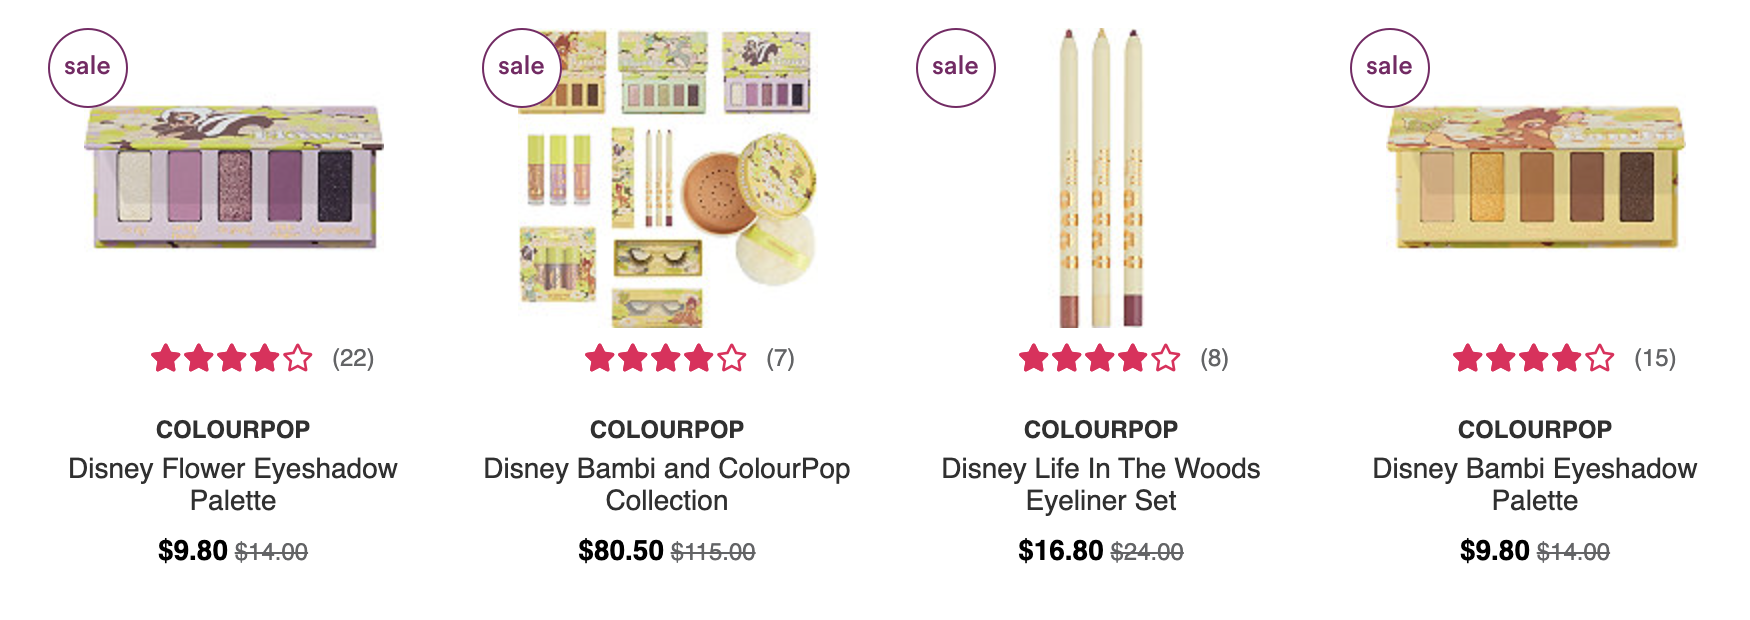Open star rating for Disney Flower Eyeshadow Palette
Screen dimensions: 1750x620
pos(232,358)
